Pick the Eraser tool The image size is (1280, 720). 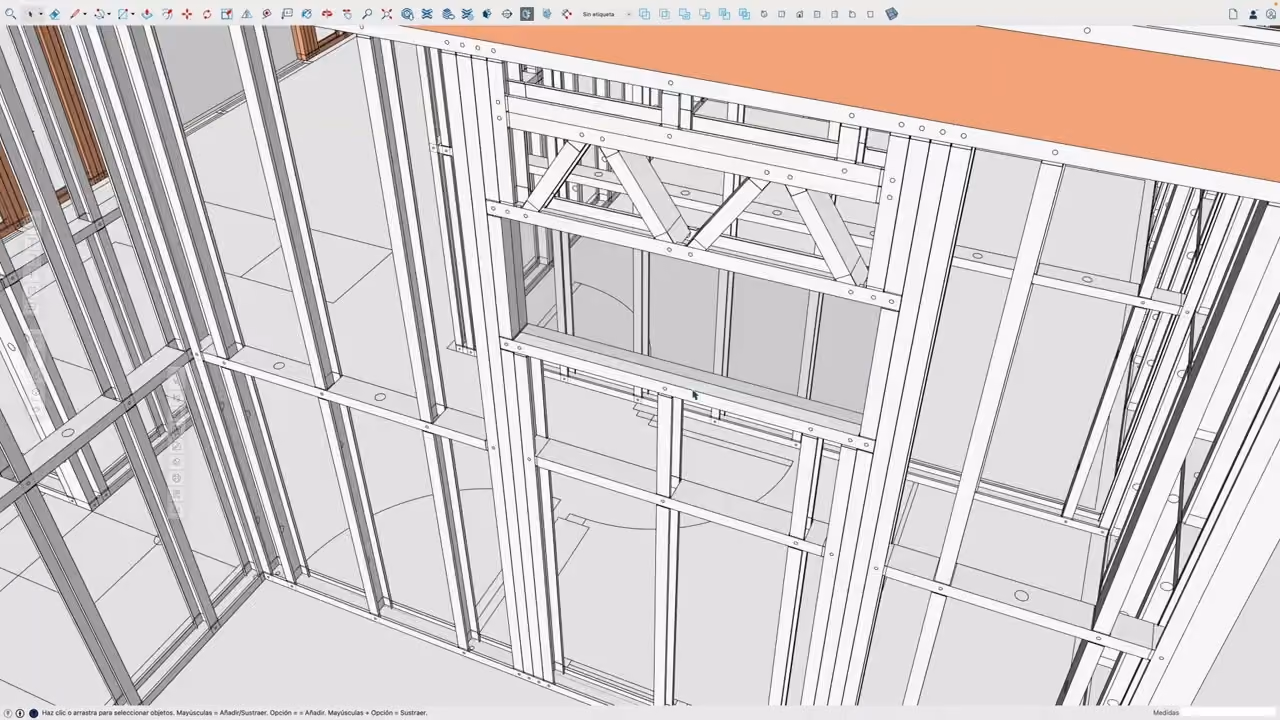coord(54,14)
